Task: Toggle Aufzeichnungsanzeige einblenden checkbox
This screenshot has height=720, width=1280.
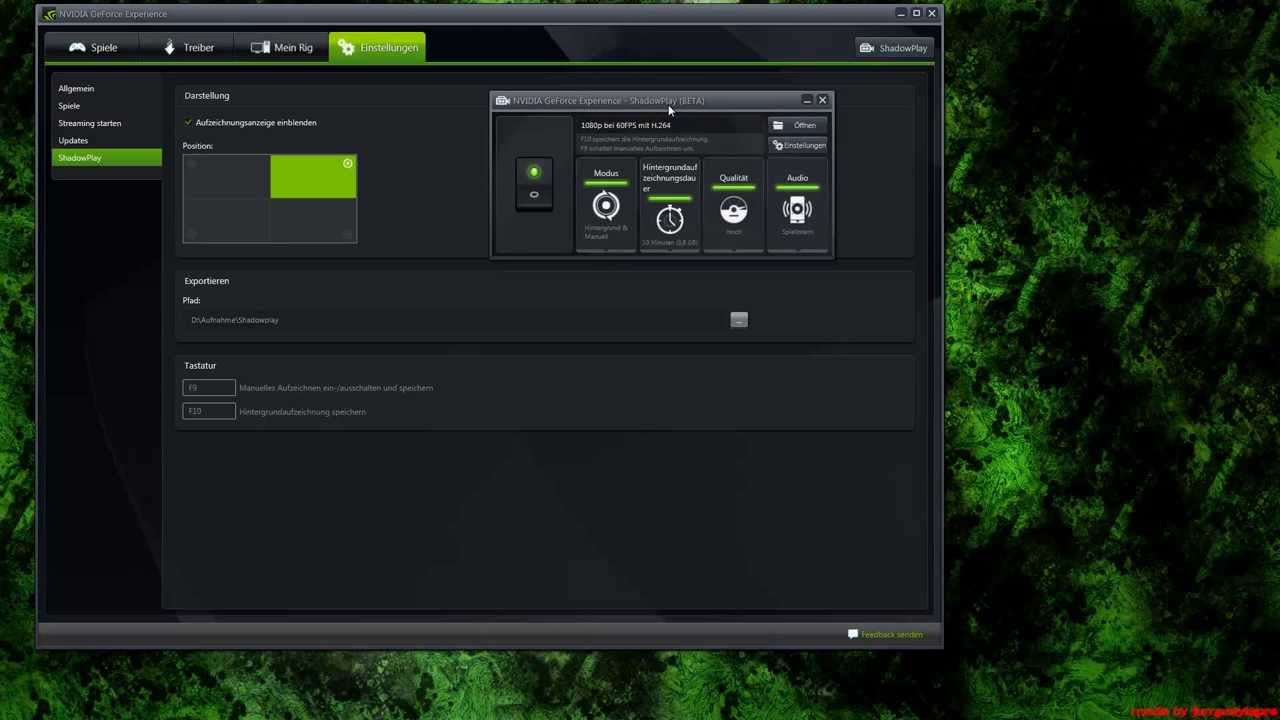Action: click(188, 122)
